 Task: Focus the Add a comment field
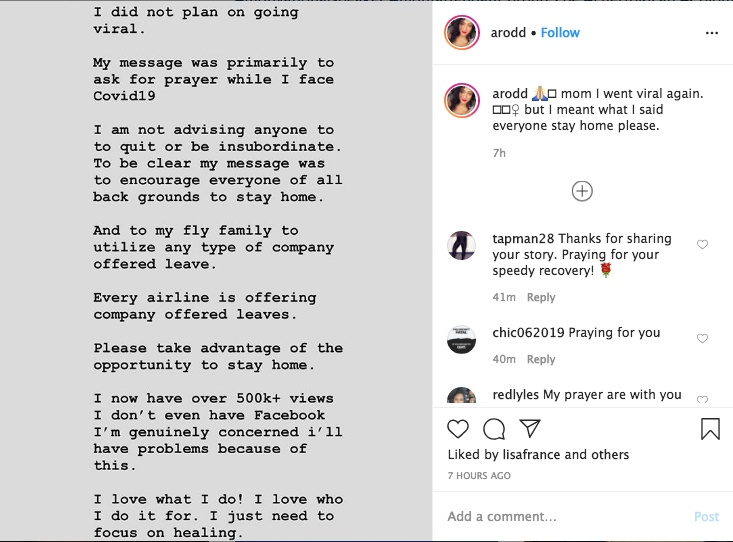[566, 516]
